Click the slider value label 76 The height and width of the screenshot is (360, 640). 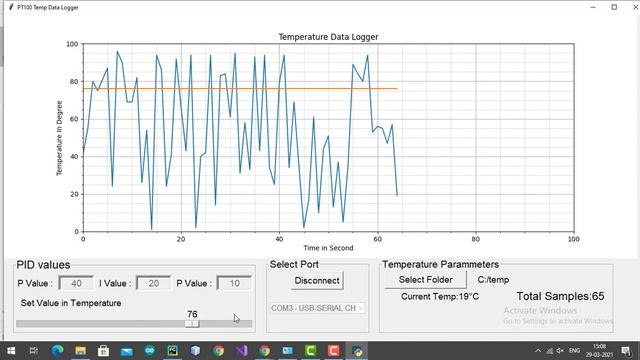tap(192, 314)
